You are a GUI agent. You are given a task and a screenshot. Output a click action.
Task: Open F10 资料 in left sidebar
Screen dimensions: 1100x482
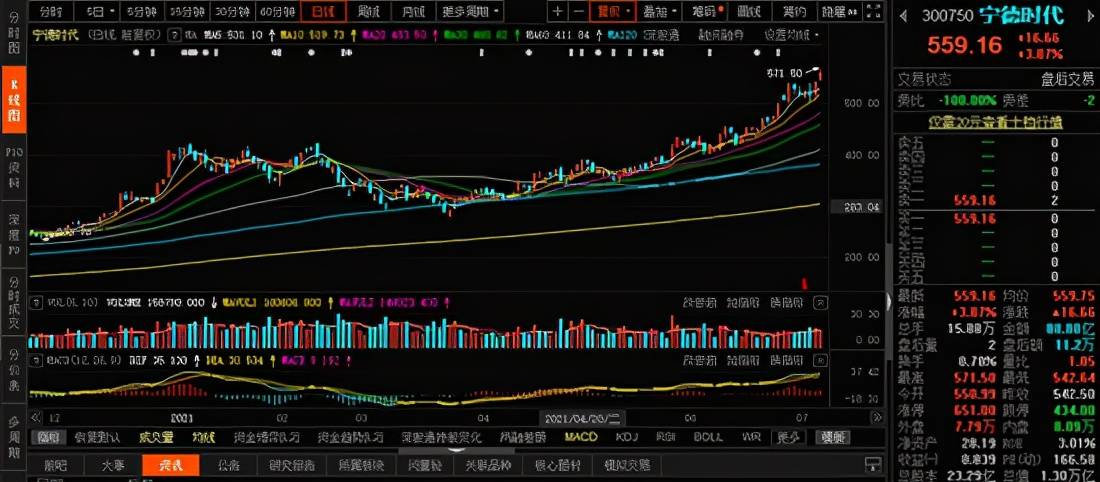(x=13, y=167)
